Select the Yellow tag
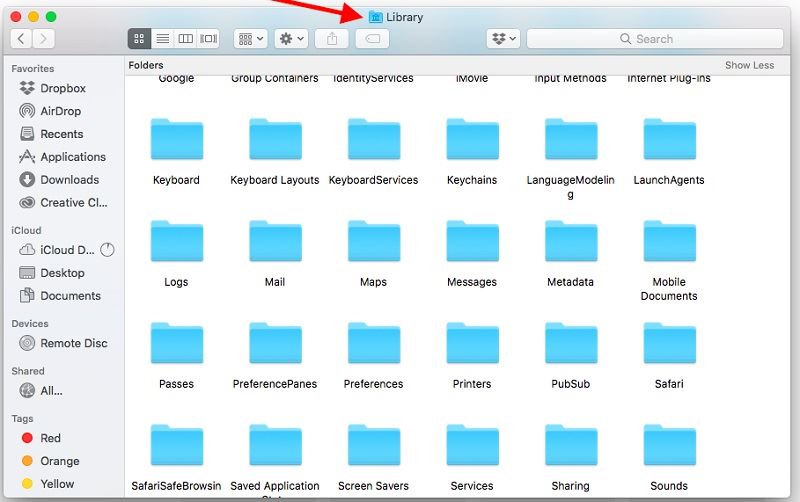The height and width of the screenshot is (502, 800). pos(48,484)
